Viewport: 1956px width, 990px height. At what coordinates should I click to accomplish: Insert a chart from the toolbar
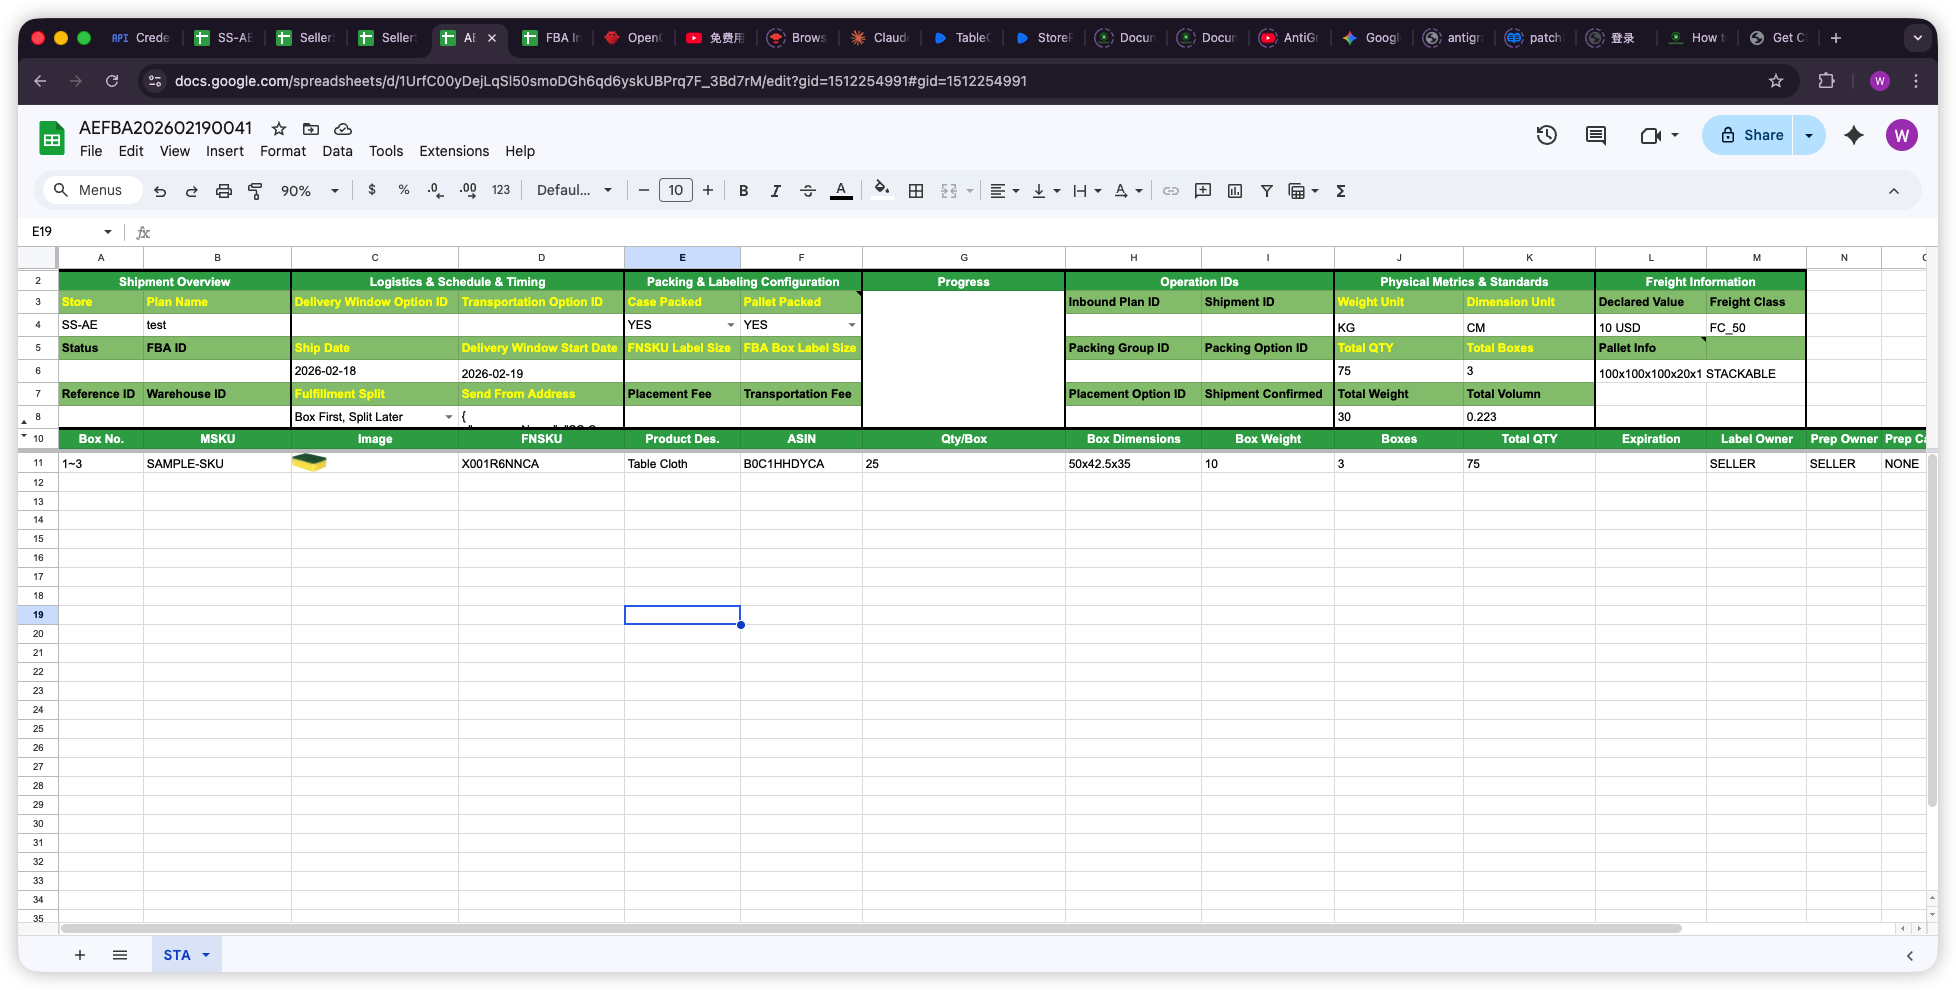point(1235,190)
